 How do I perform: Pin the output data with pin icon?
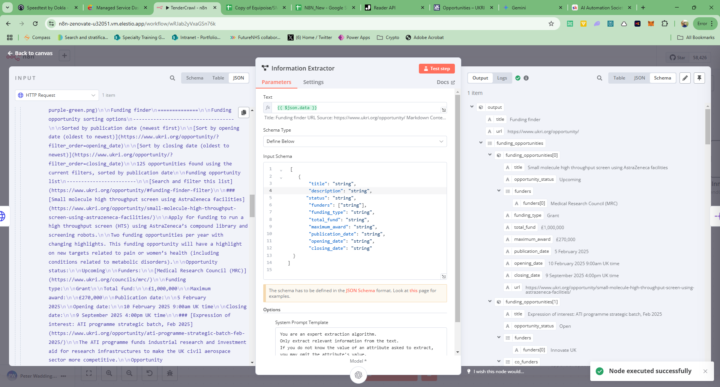[699, 78]
